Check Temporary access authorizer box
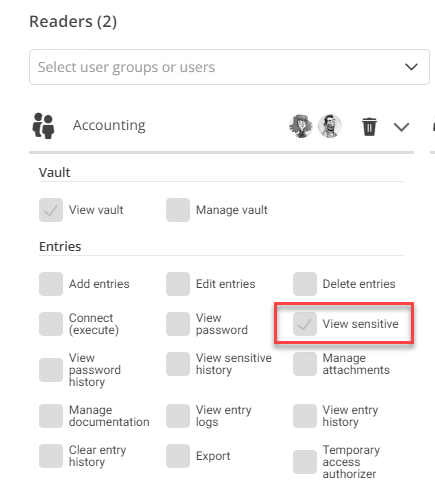Screen dimensions: 435x498 tap(305, 462)
